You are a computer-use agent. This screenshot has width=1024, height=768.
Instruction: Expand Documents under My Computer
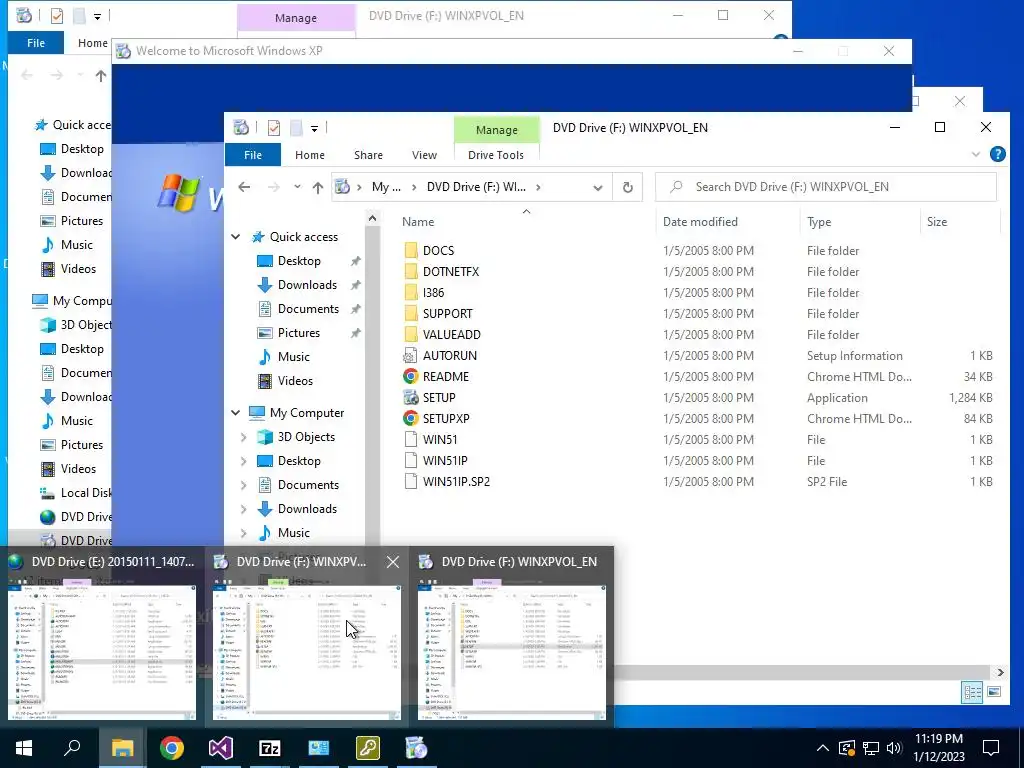(x=244, y=485)
